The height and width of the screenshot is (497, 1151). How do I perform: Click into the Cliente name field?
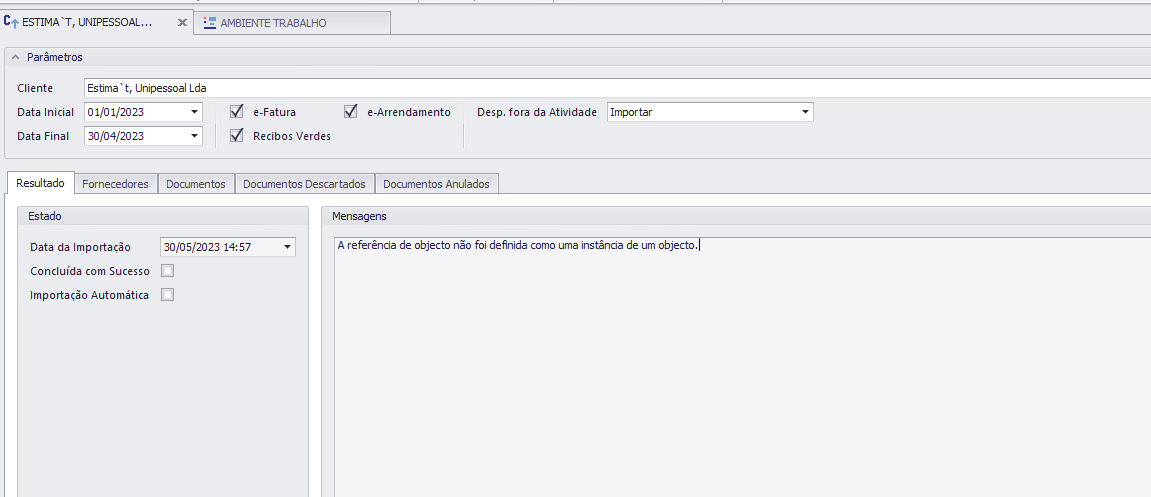600,88
